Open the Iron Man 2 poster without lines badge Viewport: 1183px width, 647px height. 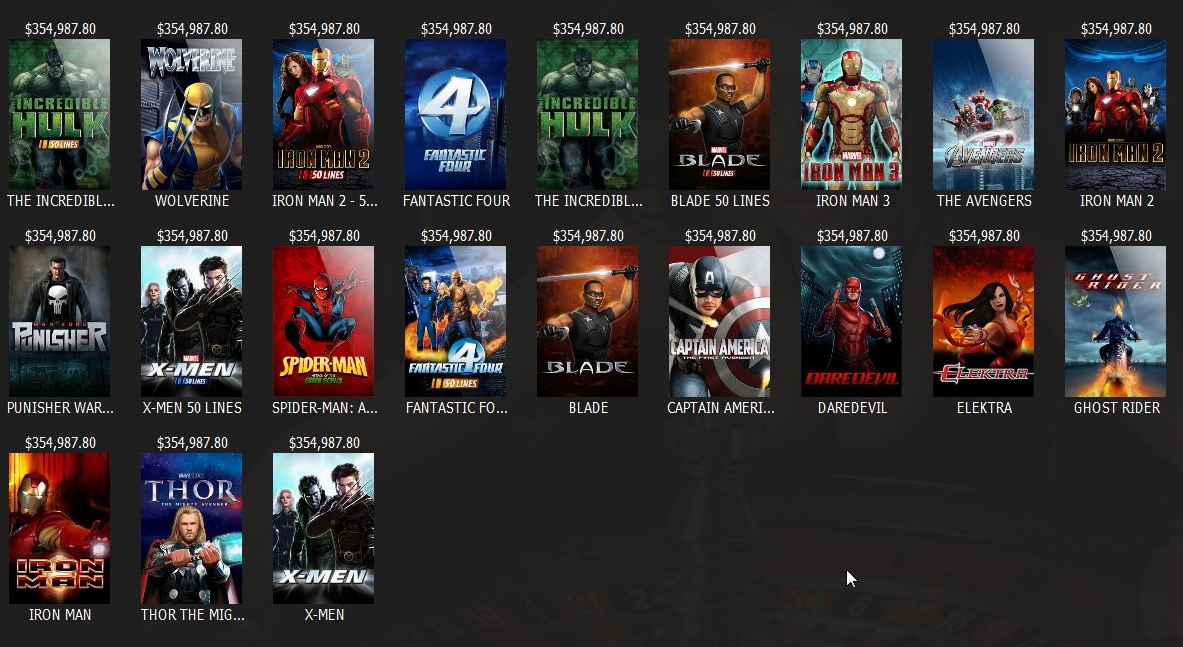point(1116,115)
